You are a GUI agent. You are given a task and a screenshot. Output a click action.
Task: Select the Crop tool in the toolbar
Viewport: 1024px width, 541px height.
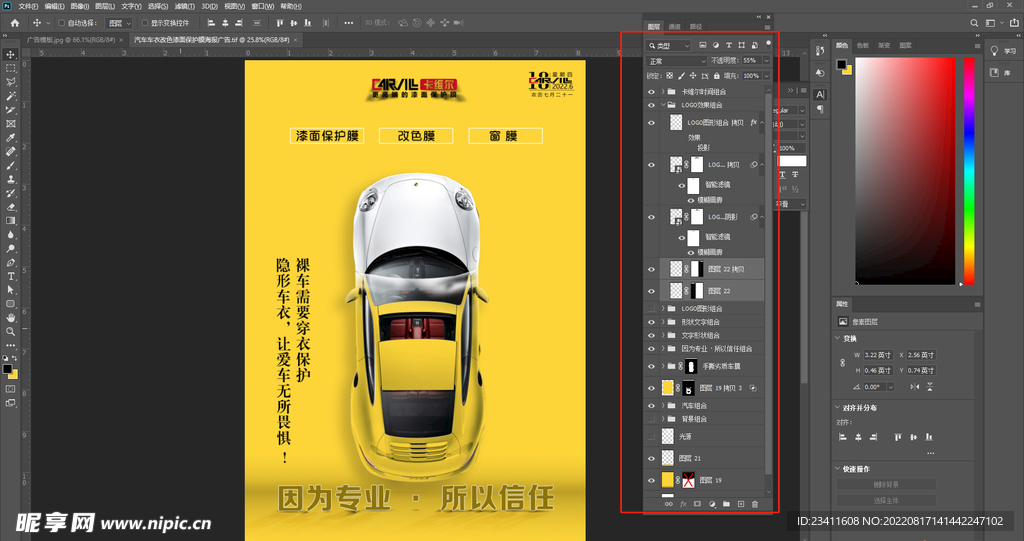point(11,109)
